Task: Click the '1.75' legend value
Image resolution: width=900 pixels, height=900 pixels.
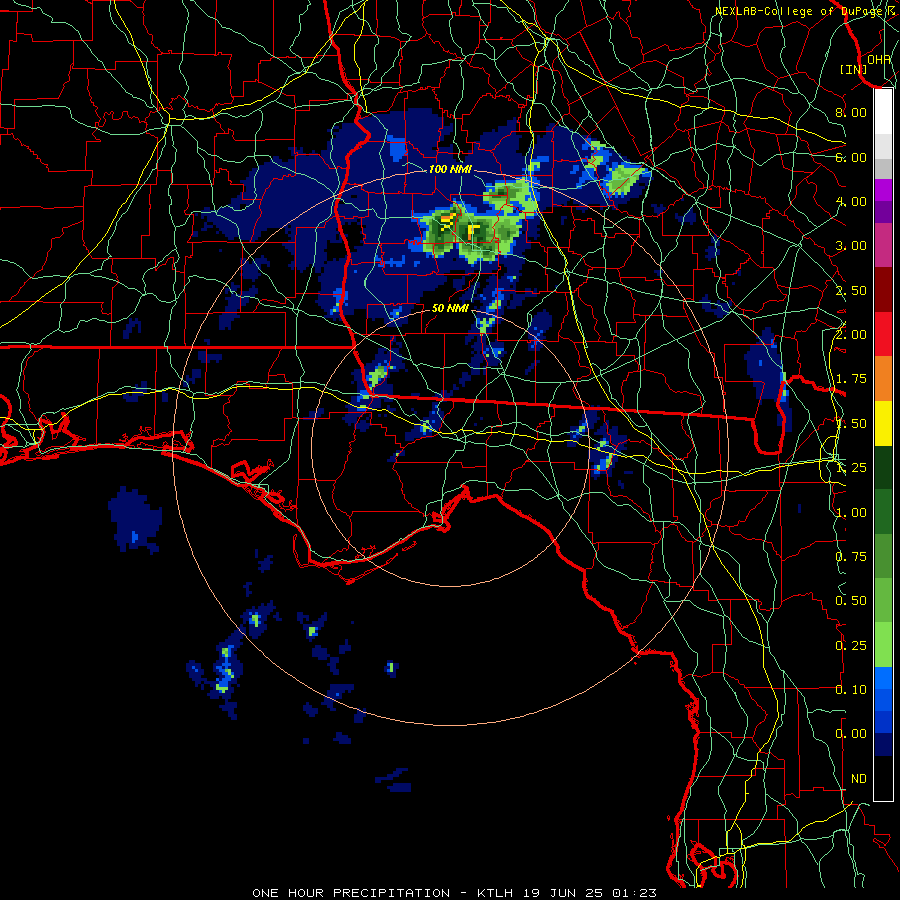Action: 851,379
